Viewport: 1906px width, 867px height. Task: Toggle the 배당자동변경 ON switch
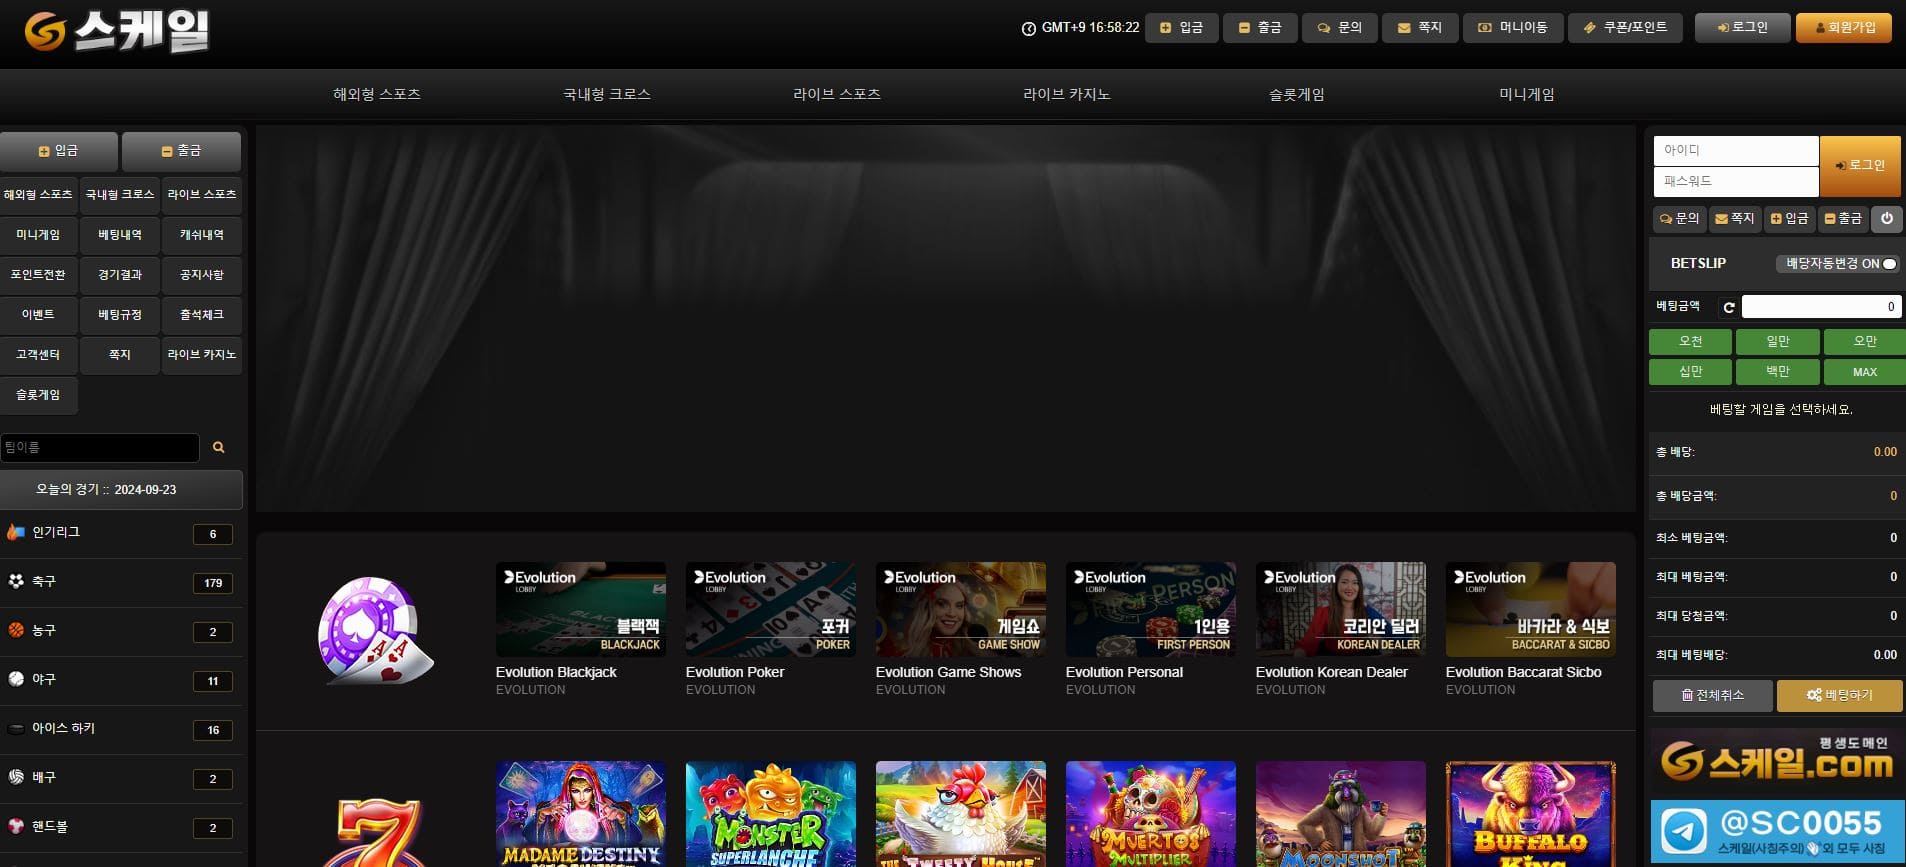coord(1837,264)
